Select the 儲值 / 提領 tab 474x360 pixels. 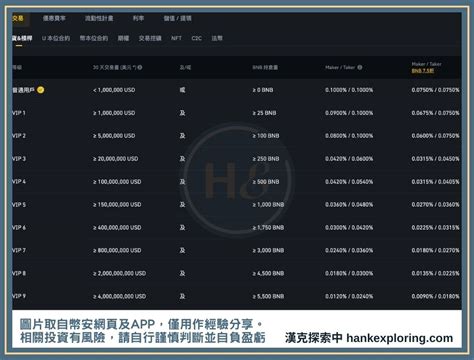[177, 18]
